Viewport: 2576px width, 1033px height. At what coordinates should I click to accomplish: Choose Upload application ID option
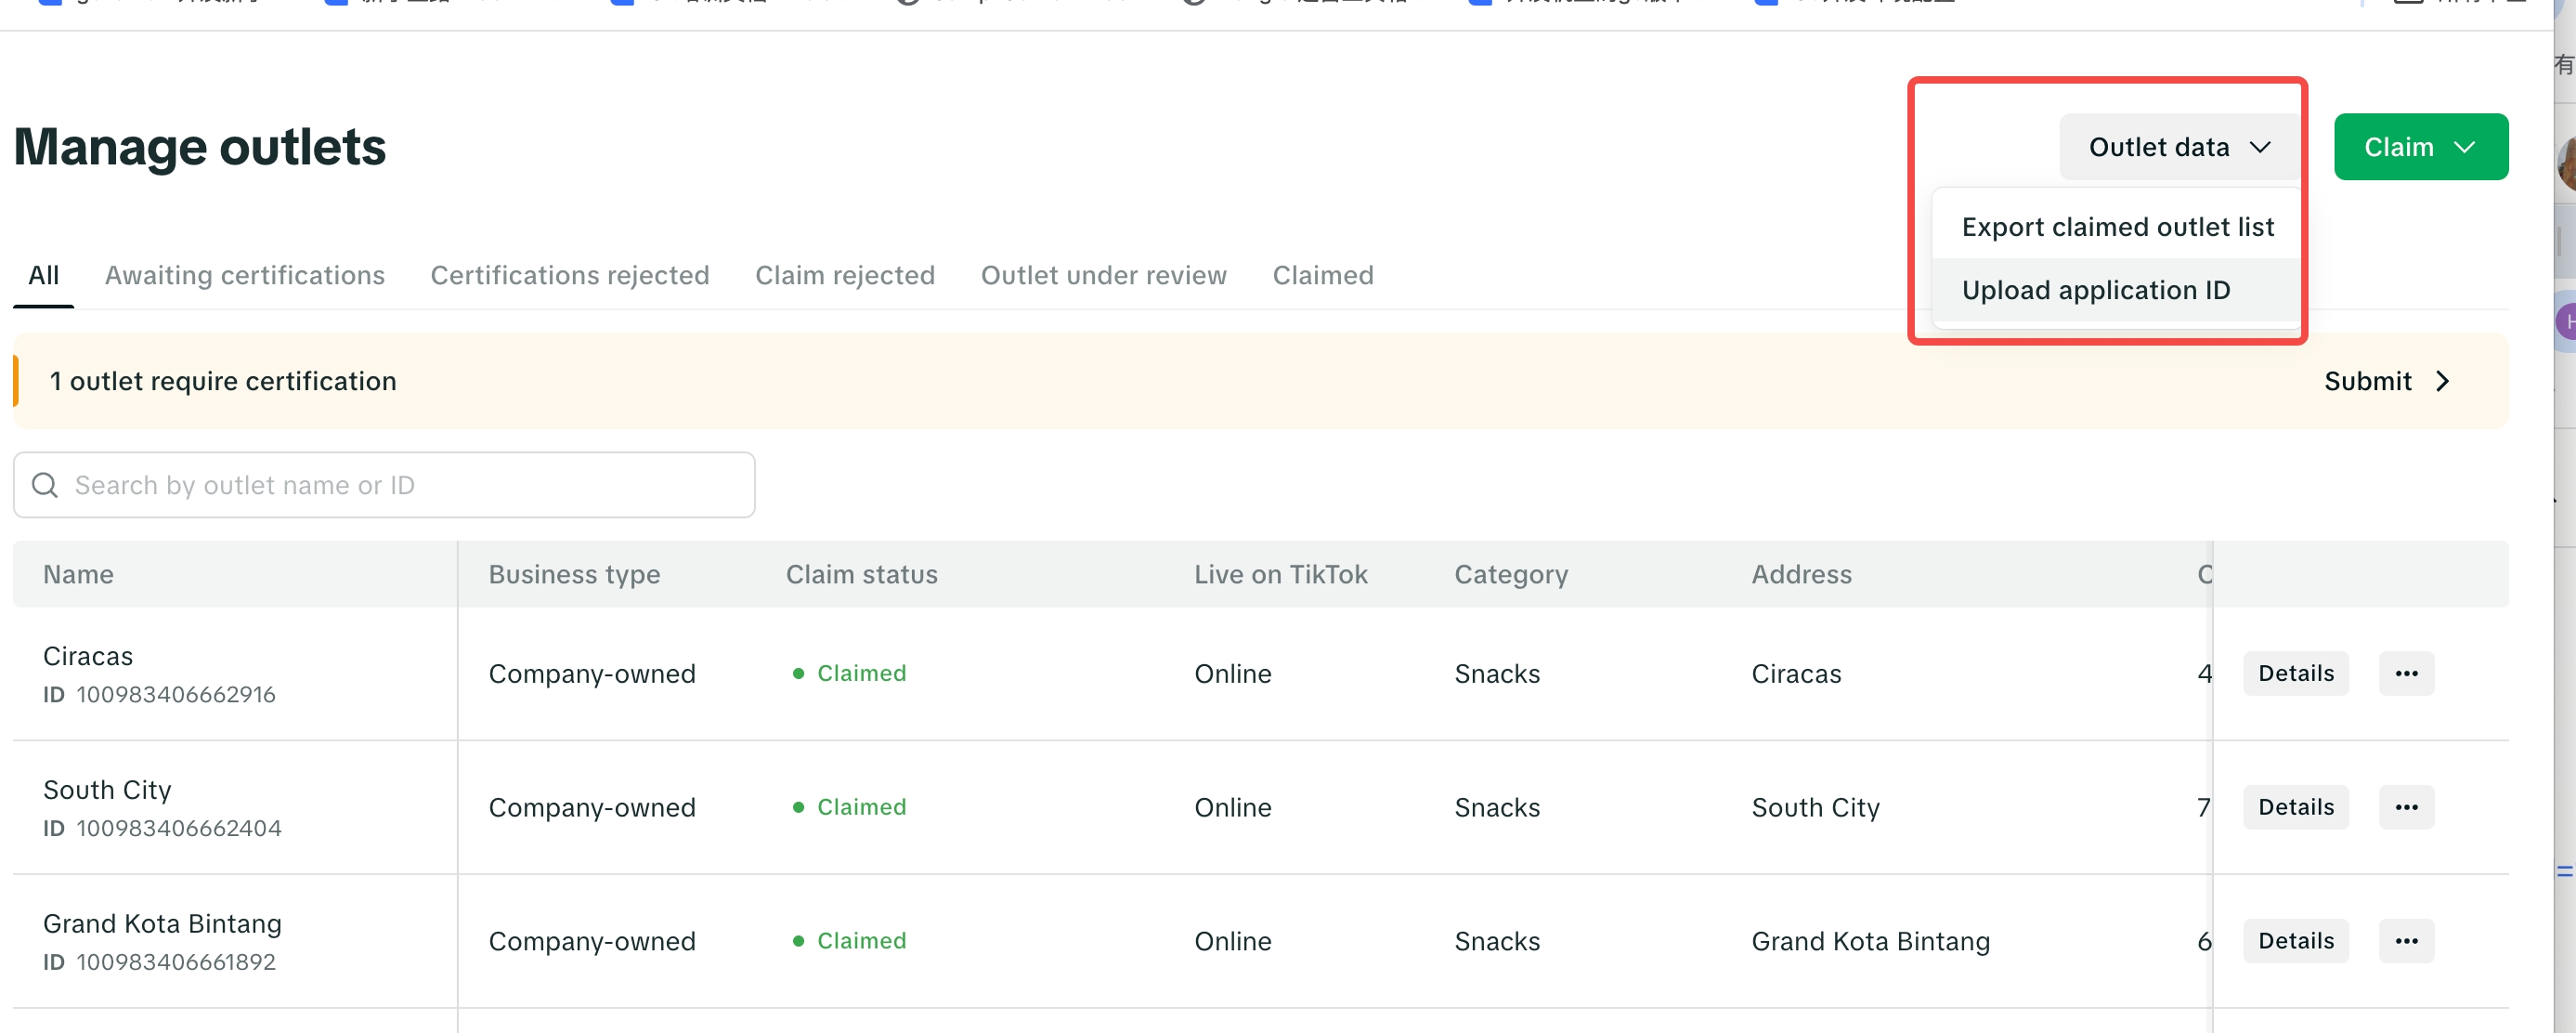(2095, 290)
